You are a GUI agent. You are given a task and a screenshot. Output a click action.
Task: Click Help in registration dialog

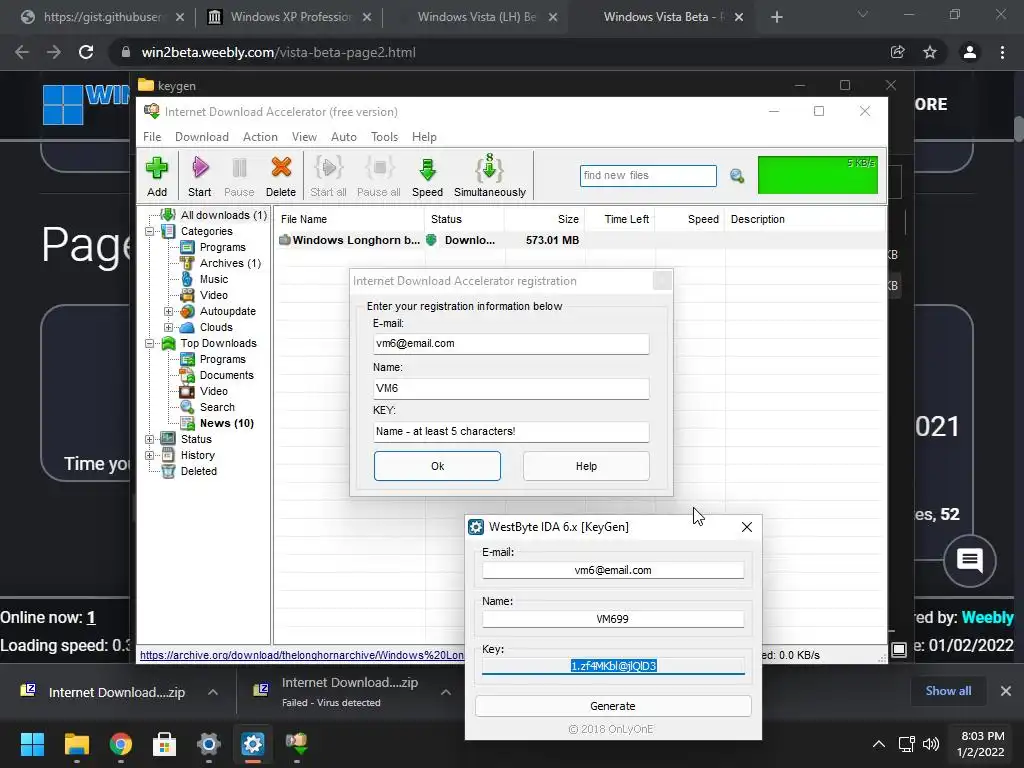pyautogui.click(x=586, y=466)
